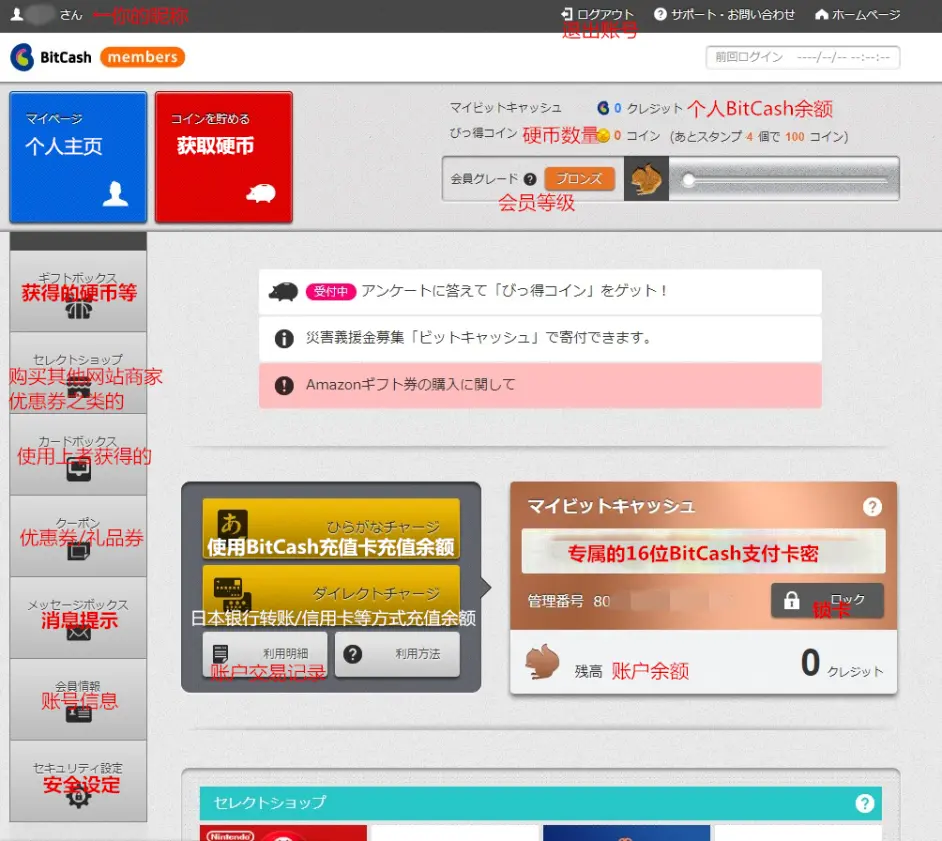The image size is (942, 841).
Task: Click the 16-digit BitCash ID field
Action: point(703,551)
